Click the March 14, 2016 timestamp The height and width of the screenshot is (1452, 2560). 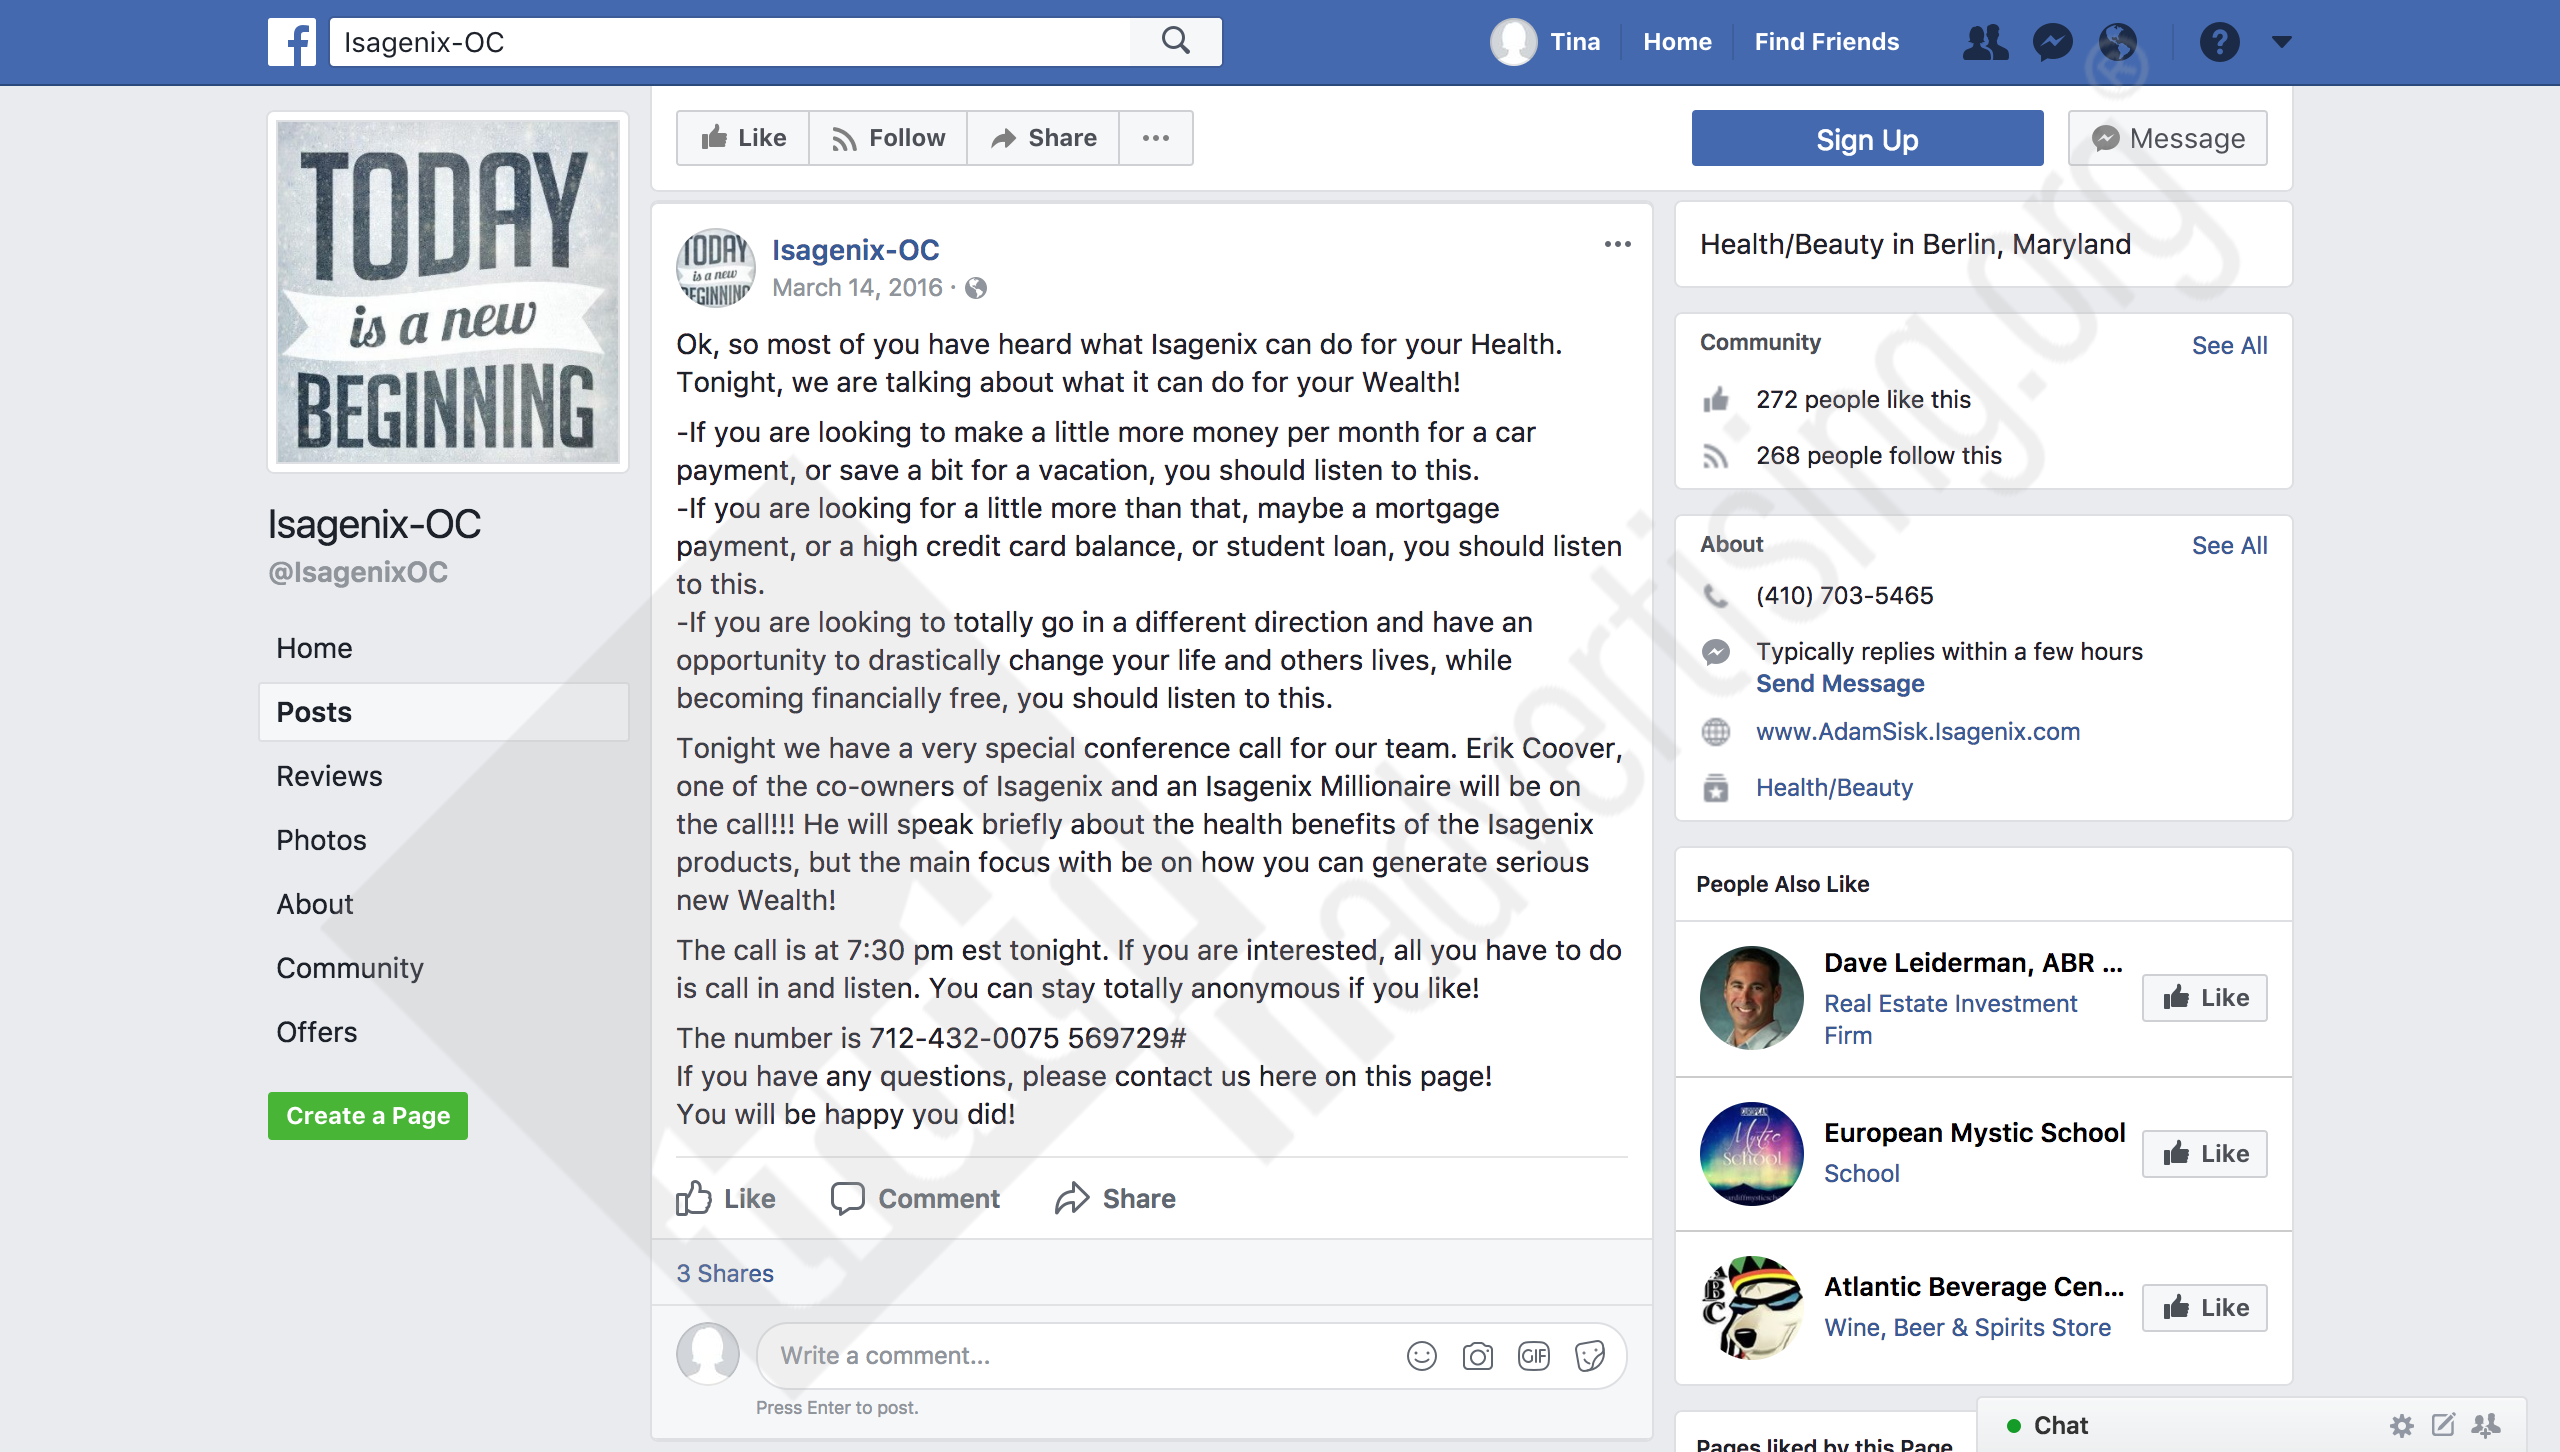857,288
